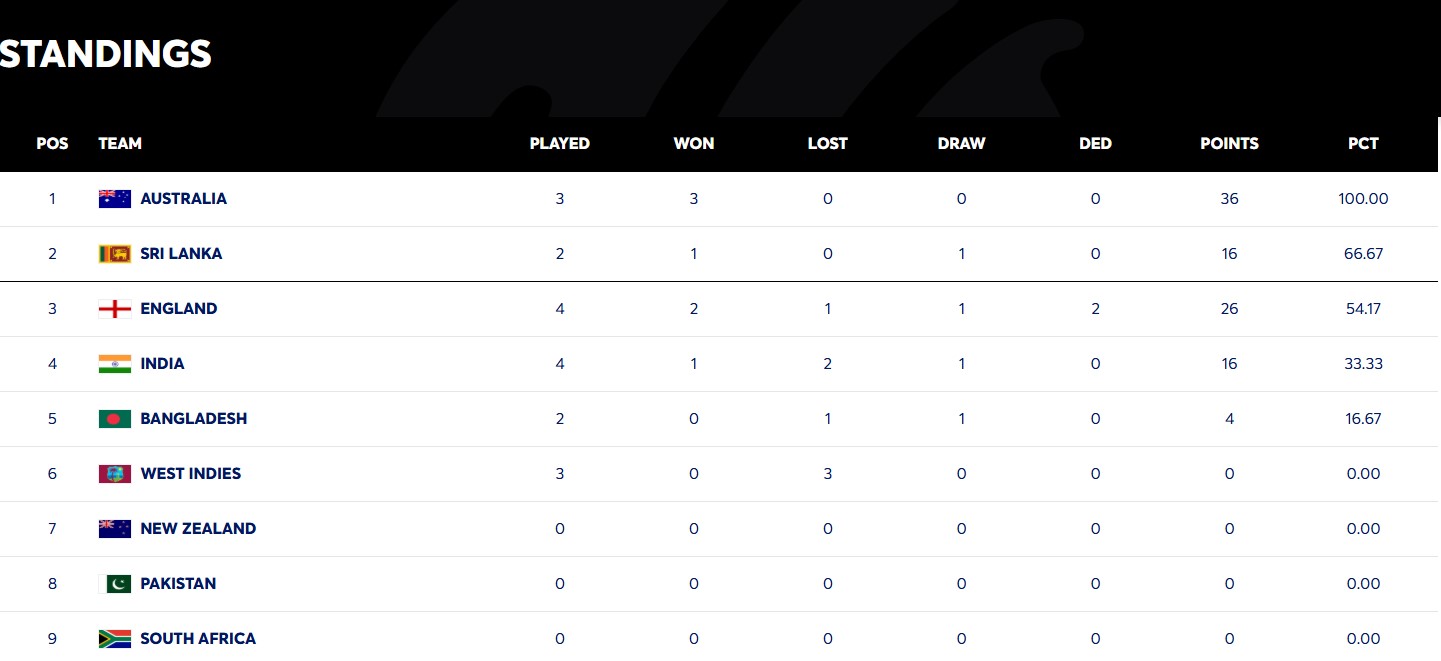This screenshot has height=661, width=1441.
Task: Select the England flag icon
Action: click(x=115, y=309)
